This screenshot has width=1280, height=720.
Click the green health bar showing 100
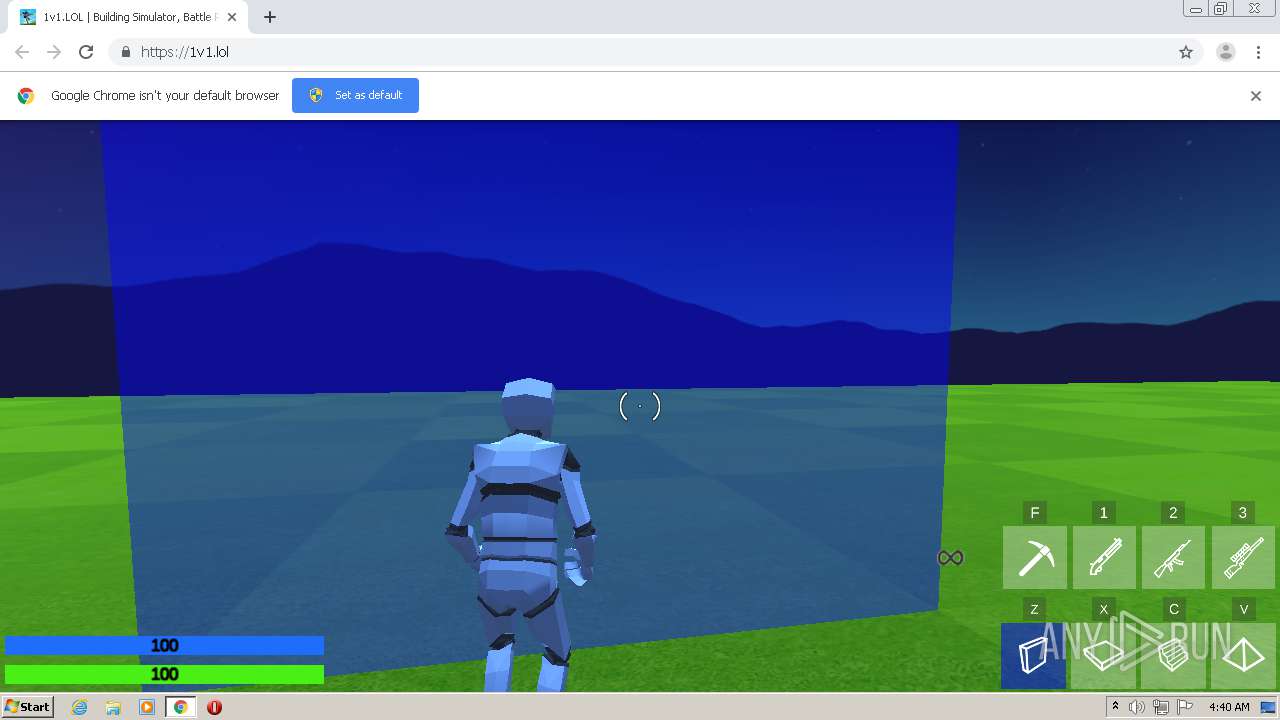point(164,674)
